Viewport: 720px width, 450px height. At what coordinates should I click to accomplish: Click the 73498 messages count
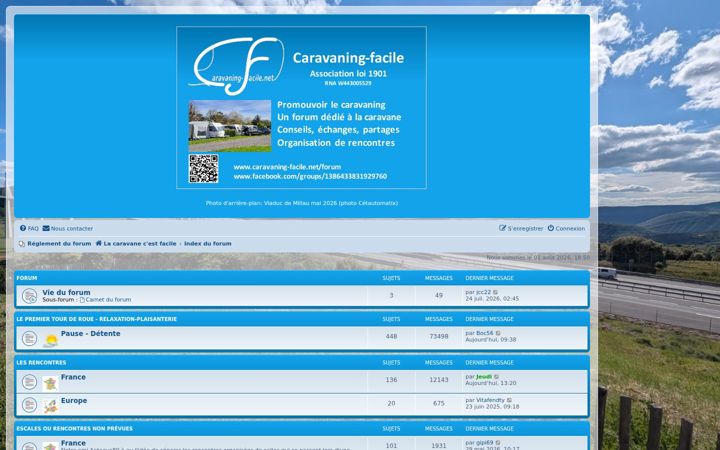[x=439, y=337]
